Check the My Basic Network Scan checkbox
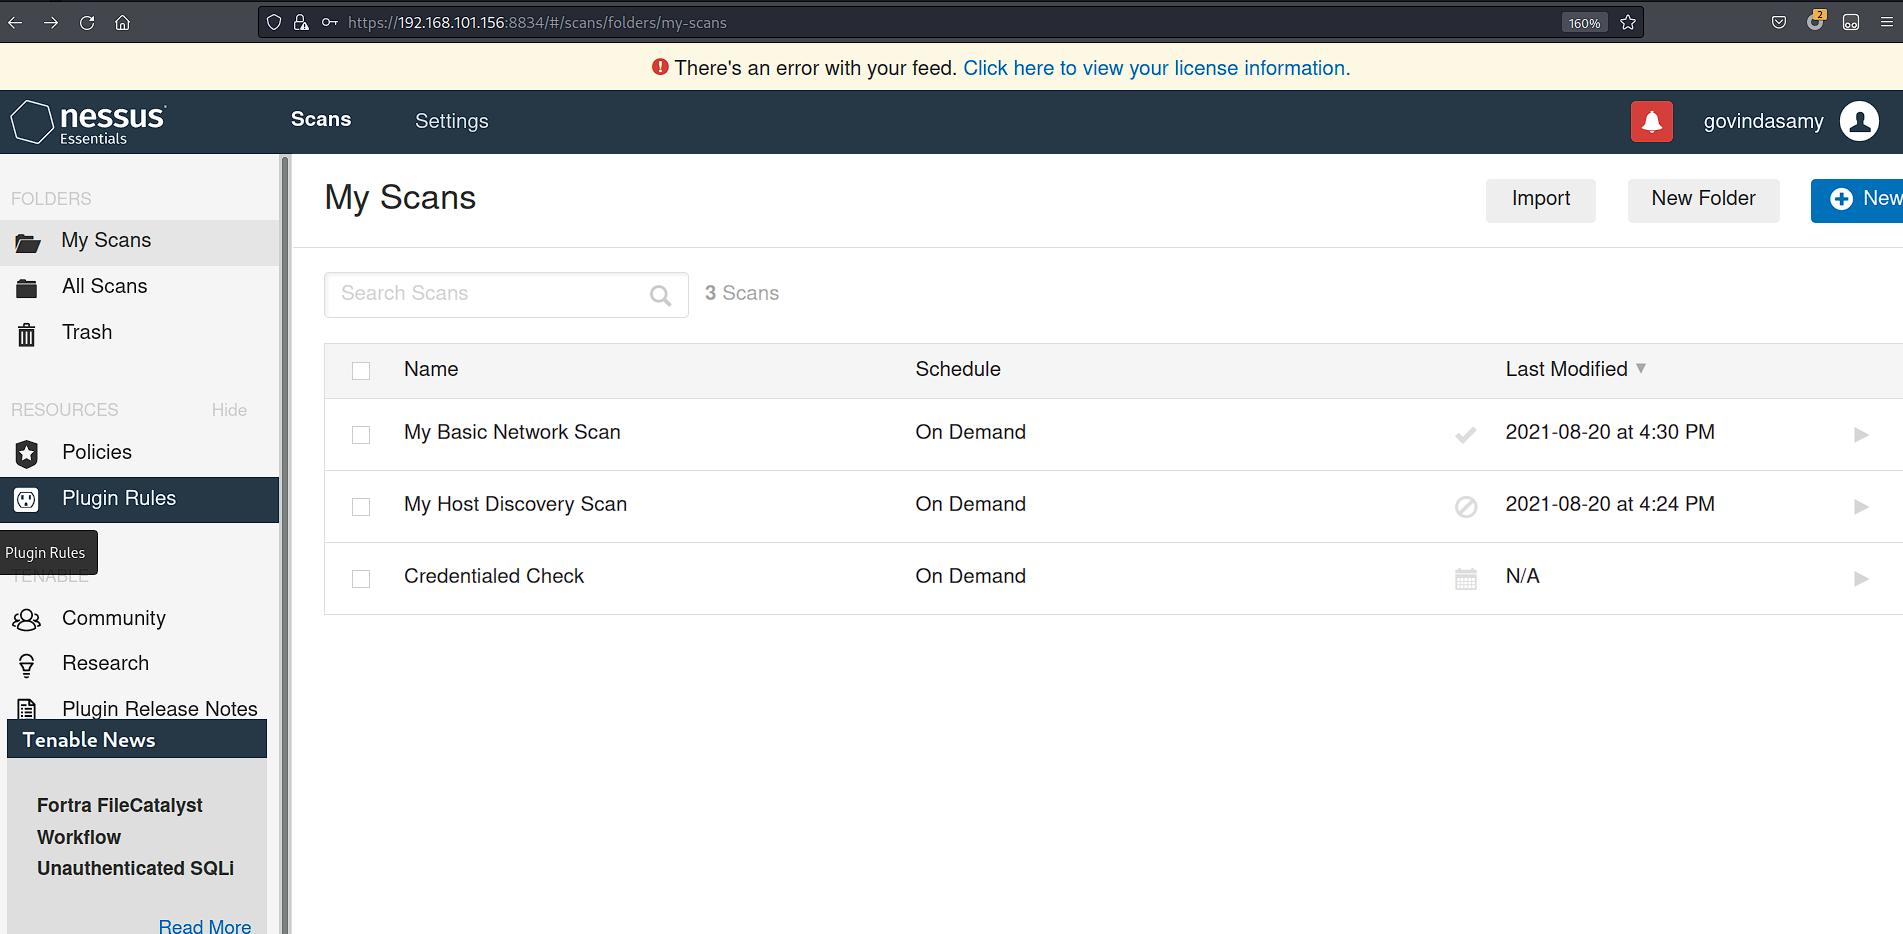This screenshot has height=934, width=1903. click(x=361, y=435)
